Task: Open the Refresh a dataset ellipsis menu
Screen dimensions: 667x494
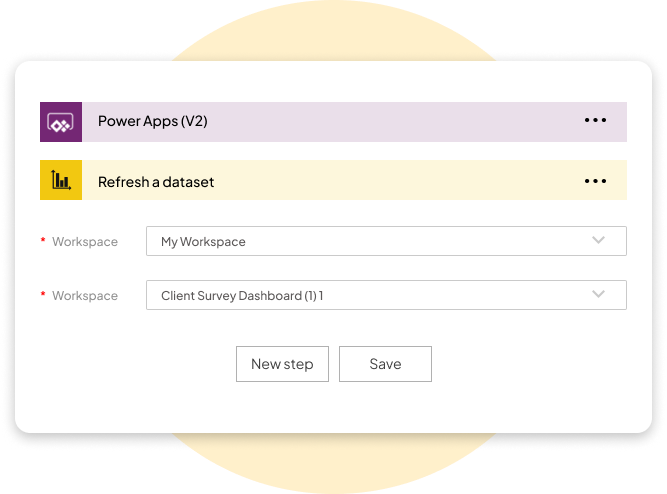Action: point(595,181)
